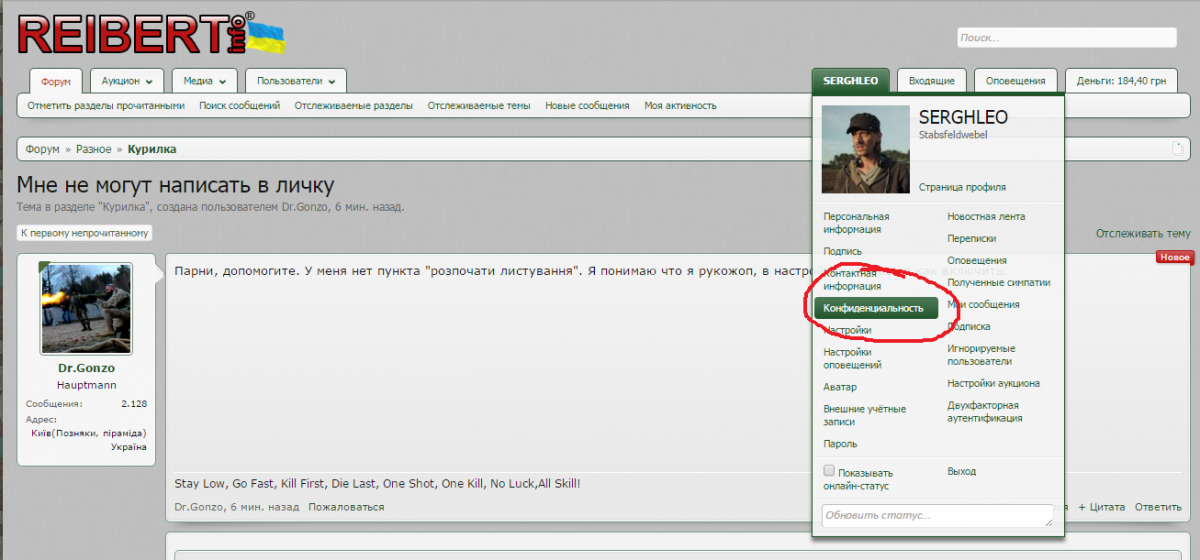This screenshot has height=560, width=1200.
Task: Click the Обновить статус text box
Action: (x=937, y=515)
